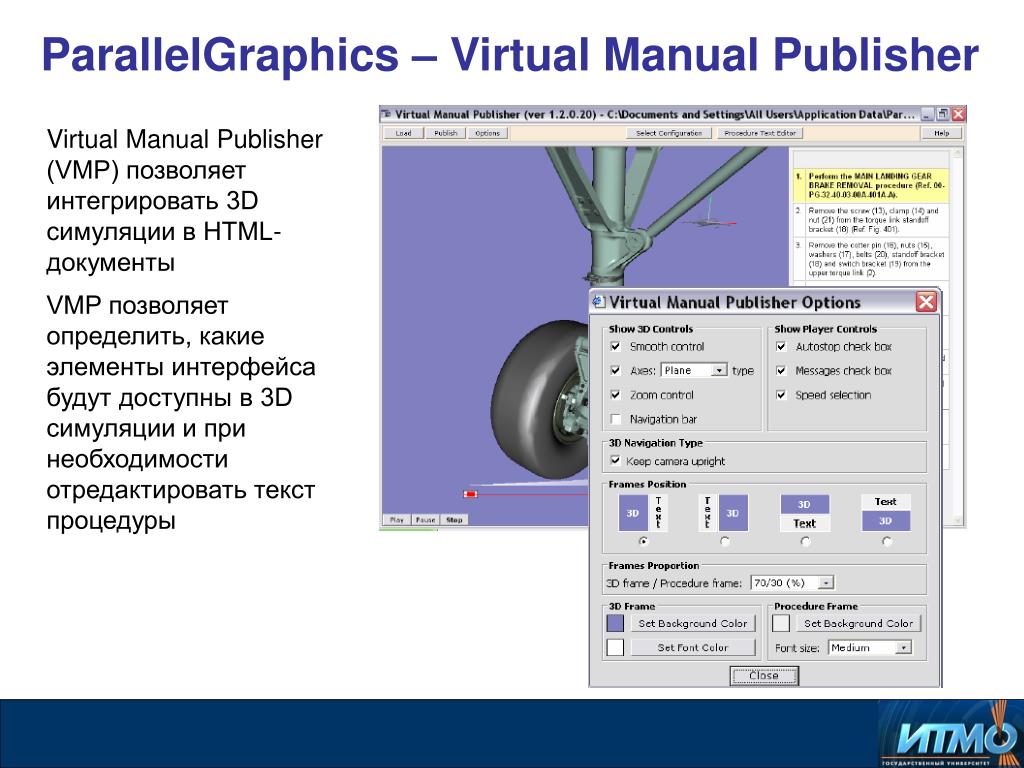Viewport: 1024px width, 768px height.
Task: Click Procedure Frame Set Background Color button
Action: pyautogui.click(x=858, y=623)
